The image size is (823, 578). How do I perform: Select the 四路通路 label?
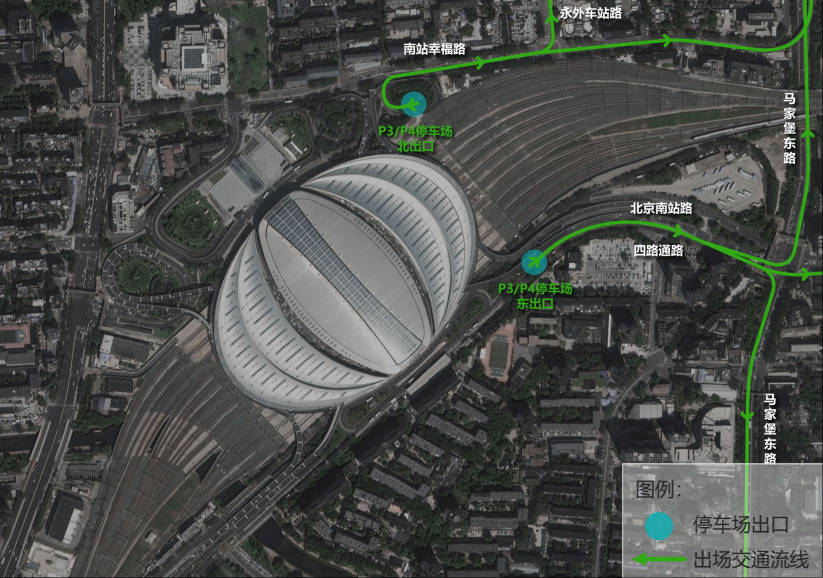(x=658, y=250)
